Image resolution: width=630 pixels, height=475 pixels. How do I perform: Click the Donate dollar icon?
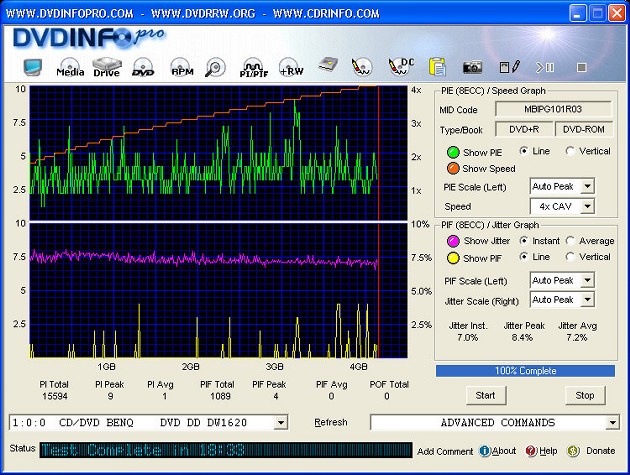click(573, 451)
